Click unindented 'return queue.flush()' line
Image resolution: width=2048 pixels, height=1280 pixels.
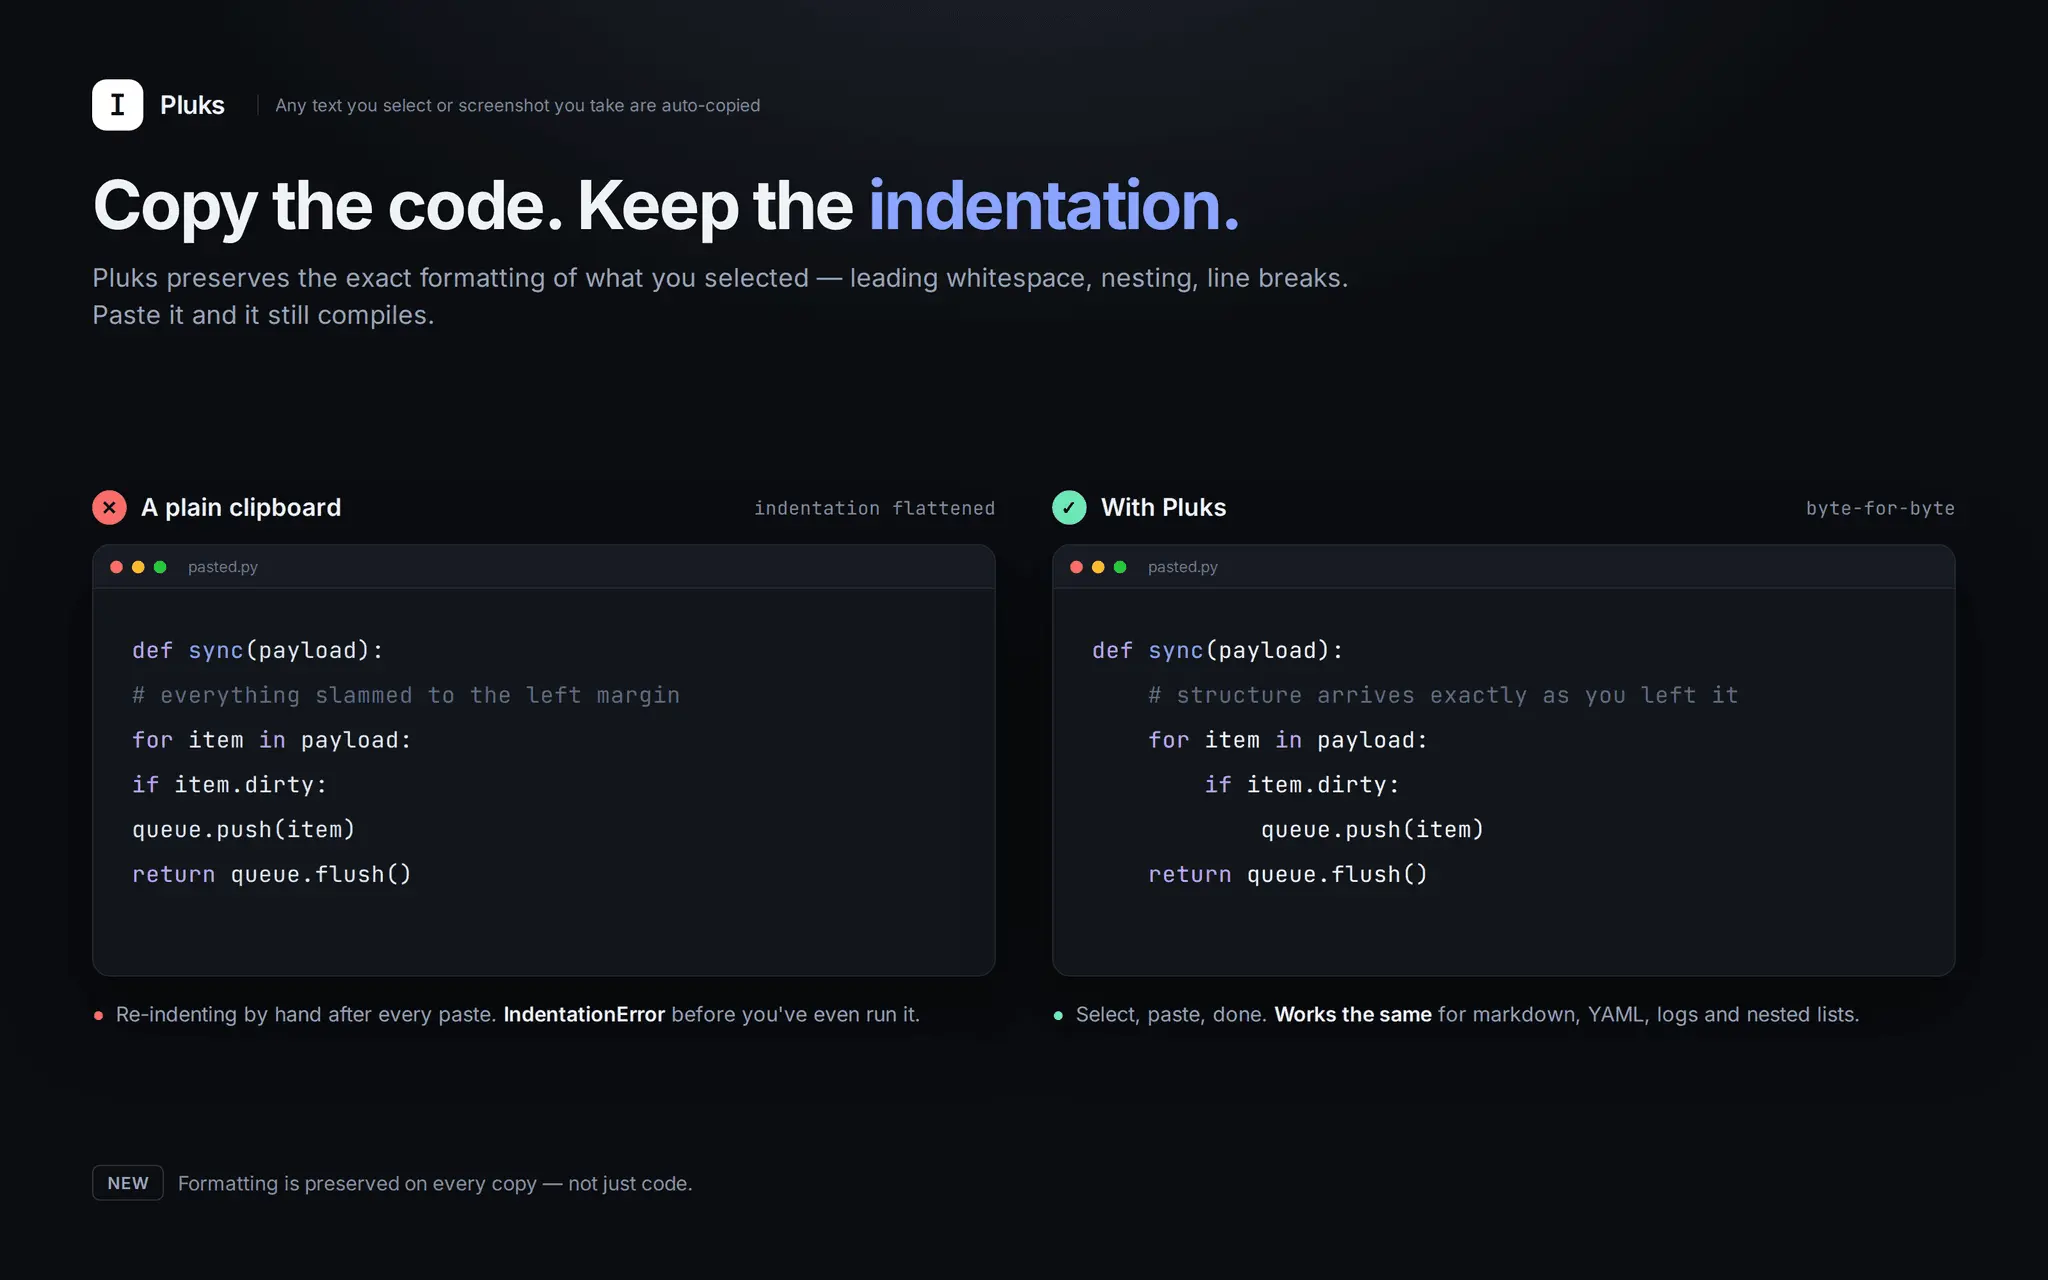[x=272, y=875]
